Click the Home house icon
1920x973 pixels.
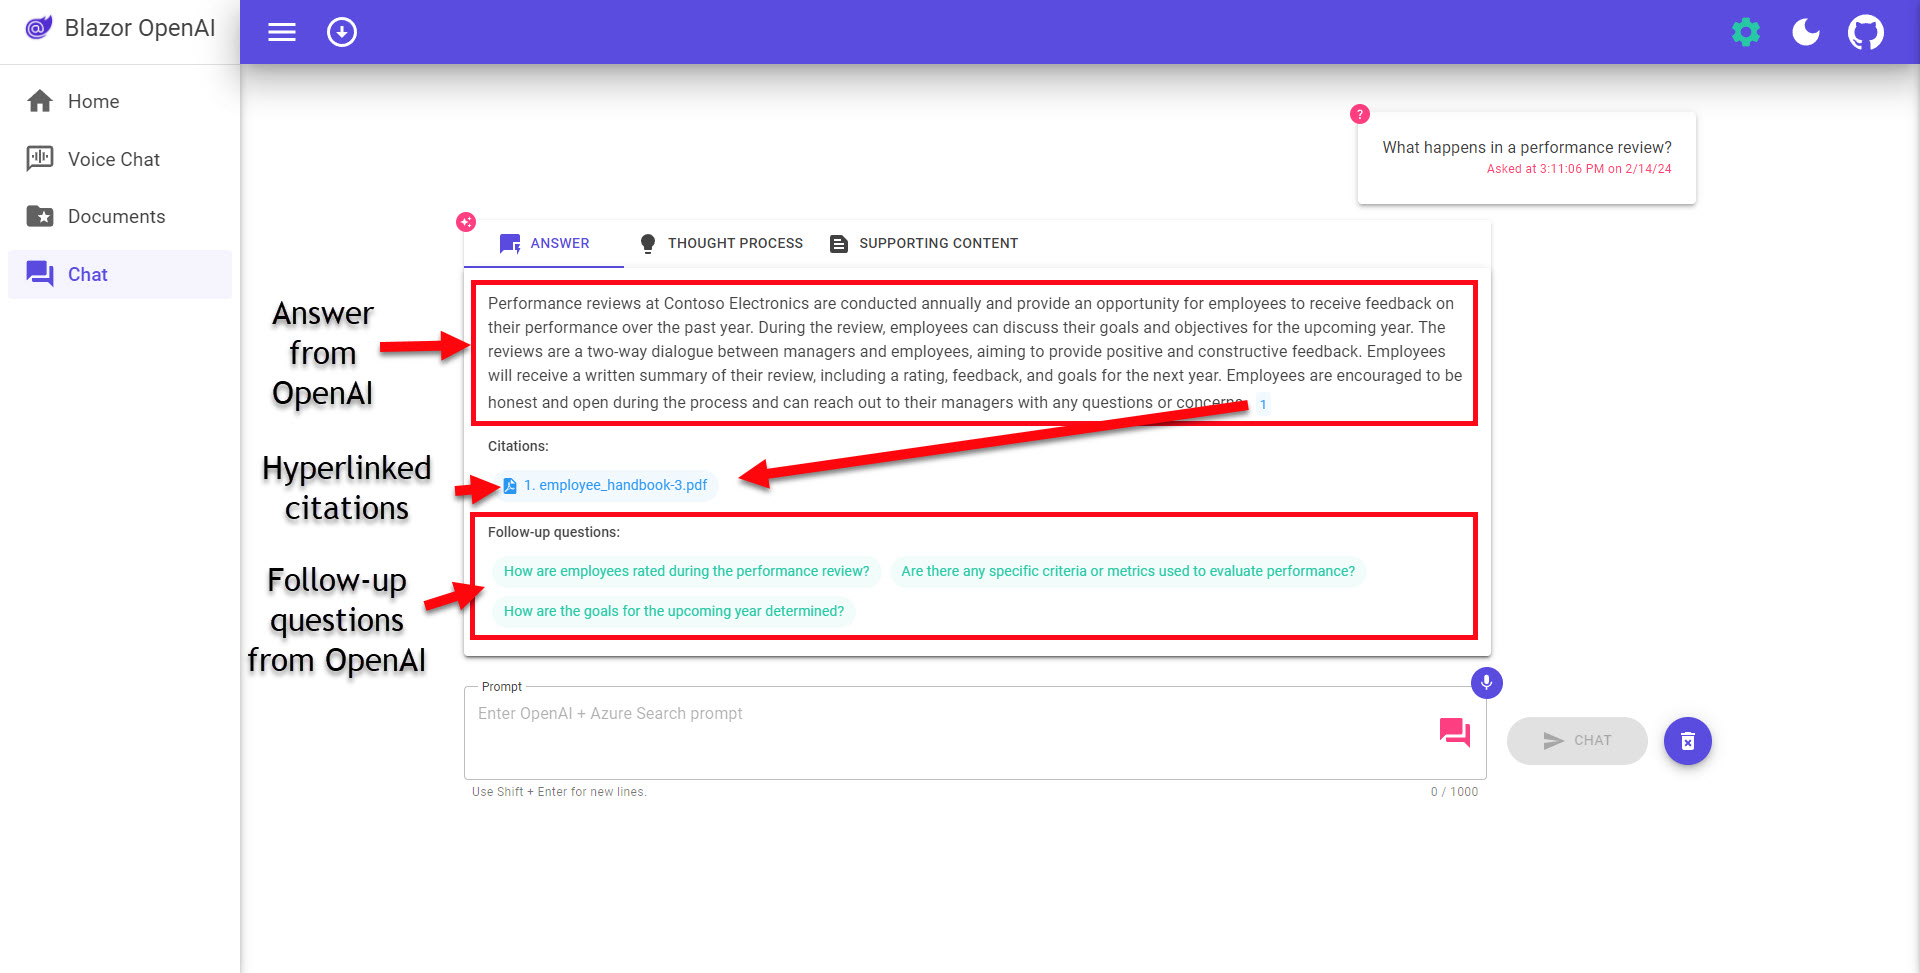coord(40,101)
